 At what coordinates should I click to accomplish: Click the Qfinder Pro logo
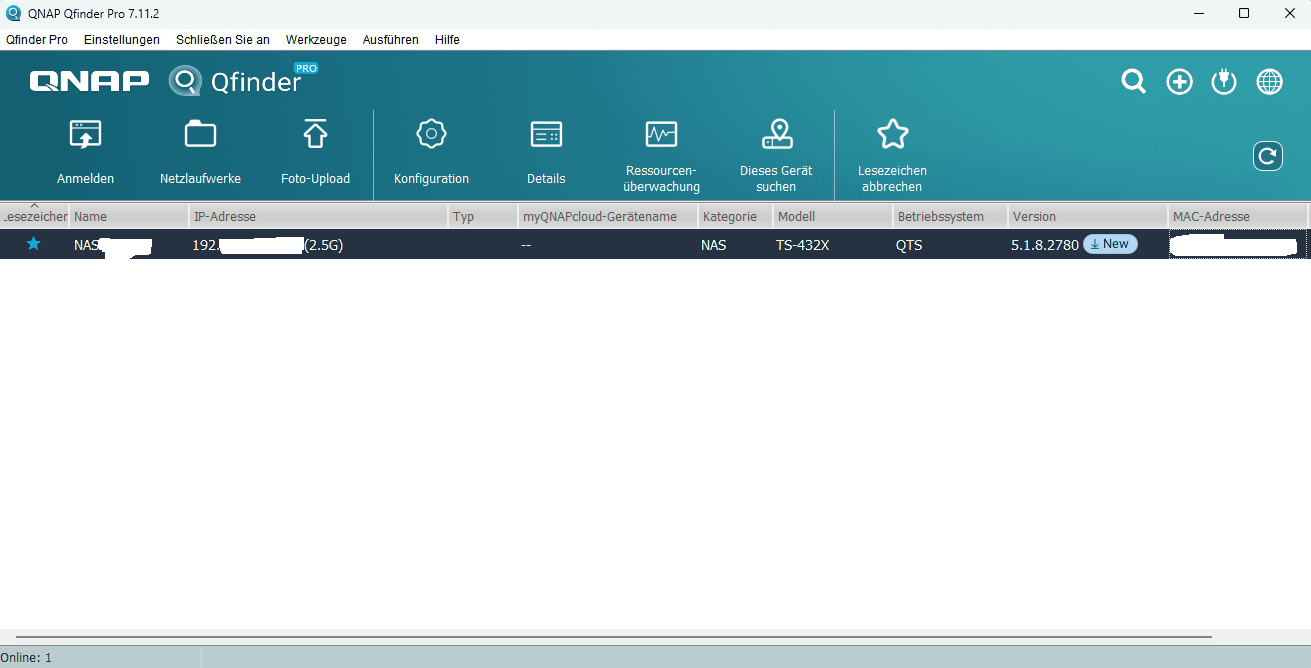click(x=243, y=80)
